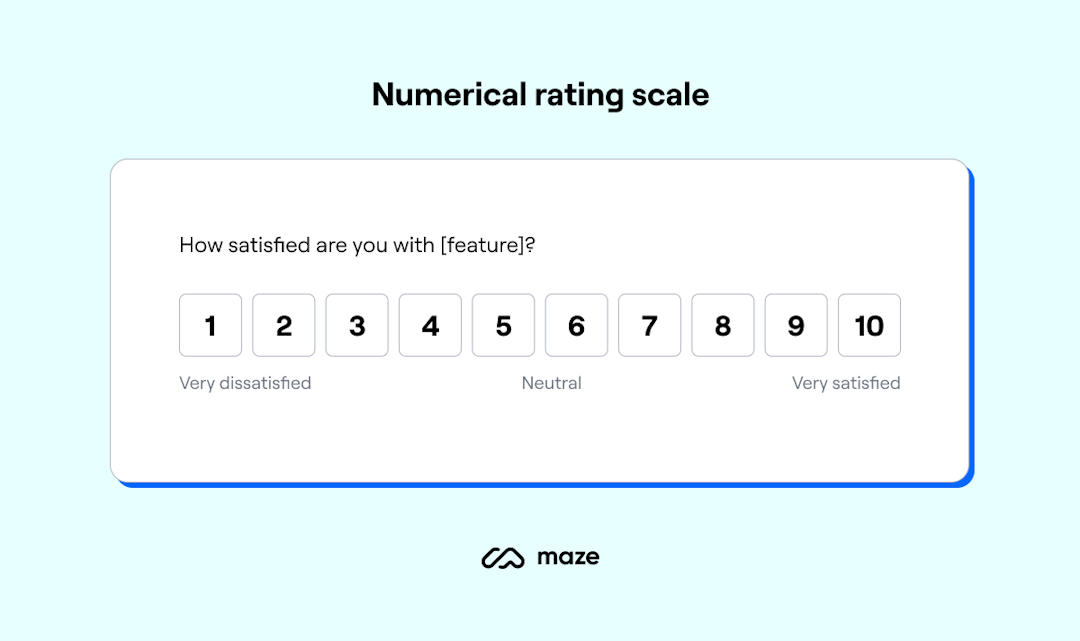Click the satisfaction question text

point(357,244)
